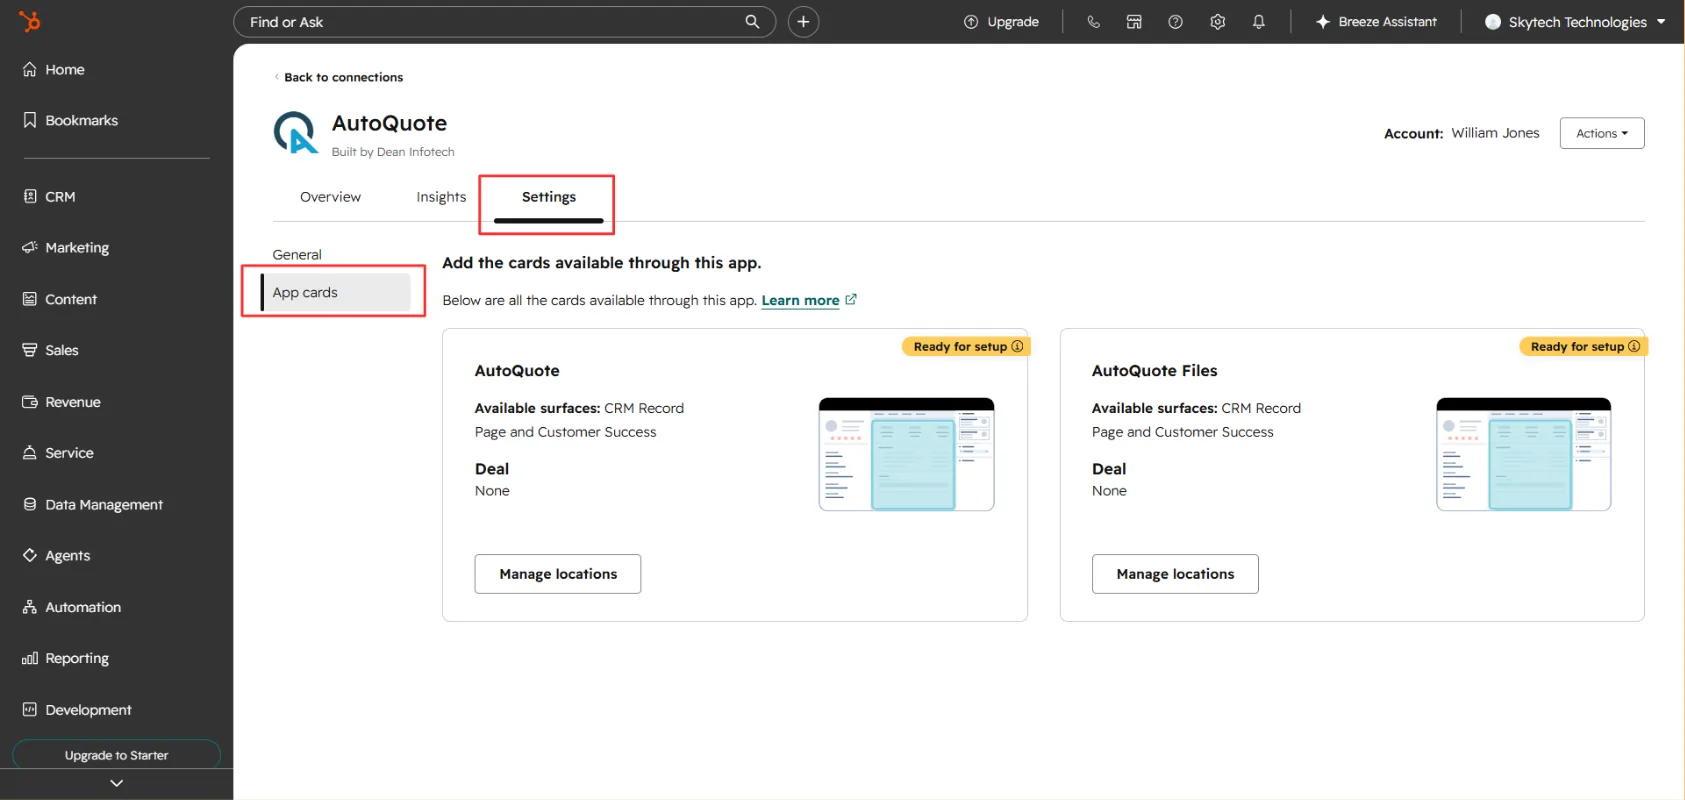Click Manage locations for AutoQuote card

coord(558,574)
